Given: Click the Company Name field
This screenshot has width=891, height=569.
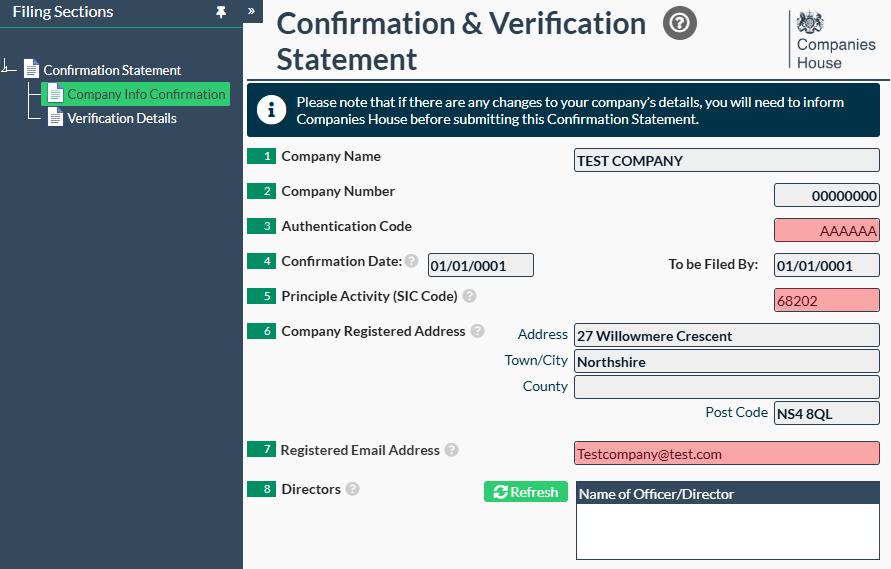Looking at the screenshot, I should (x=726, y=160).
